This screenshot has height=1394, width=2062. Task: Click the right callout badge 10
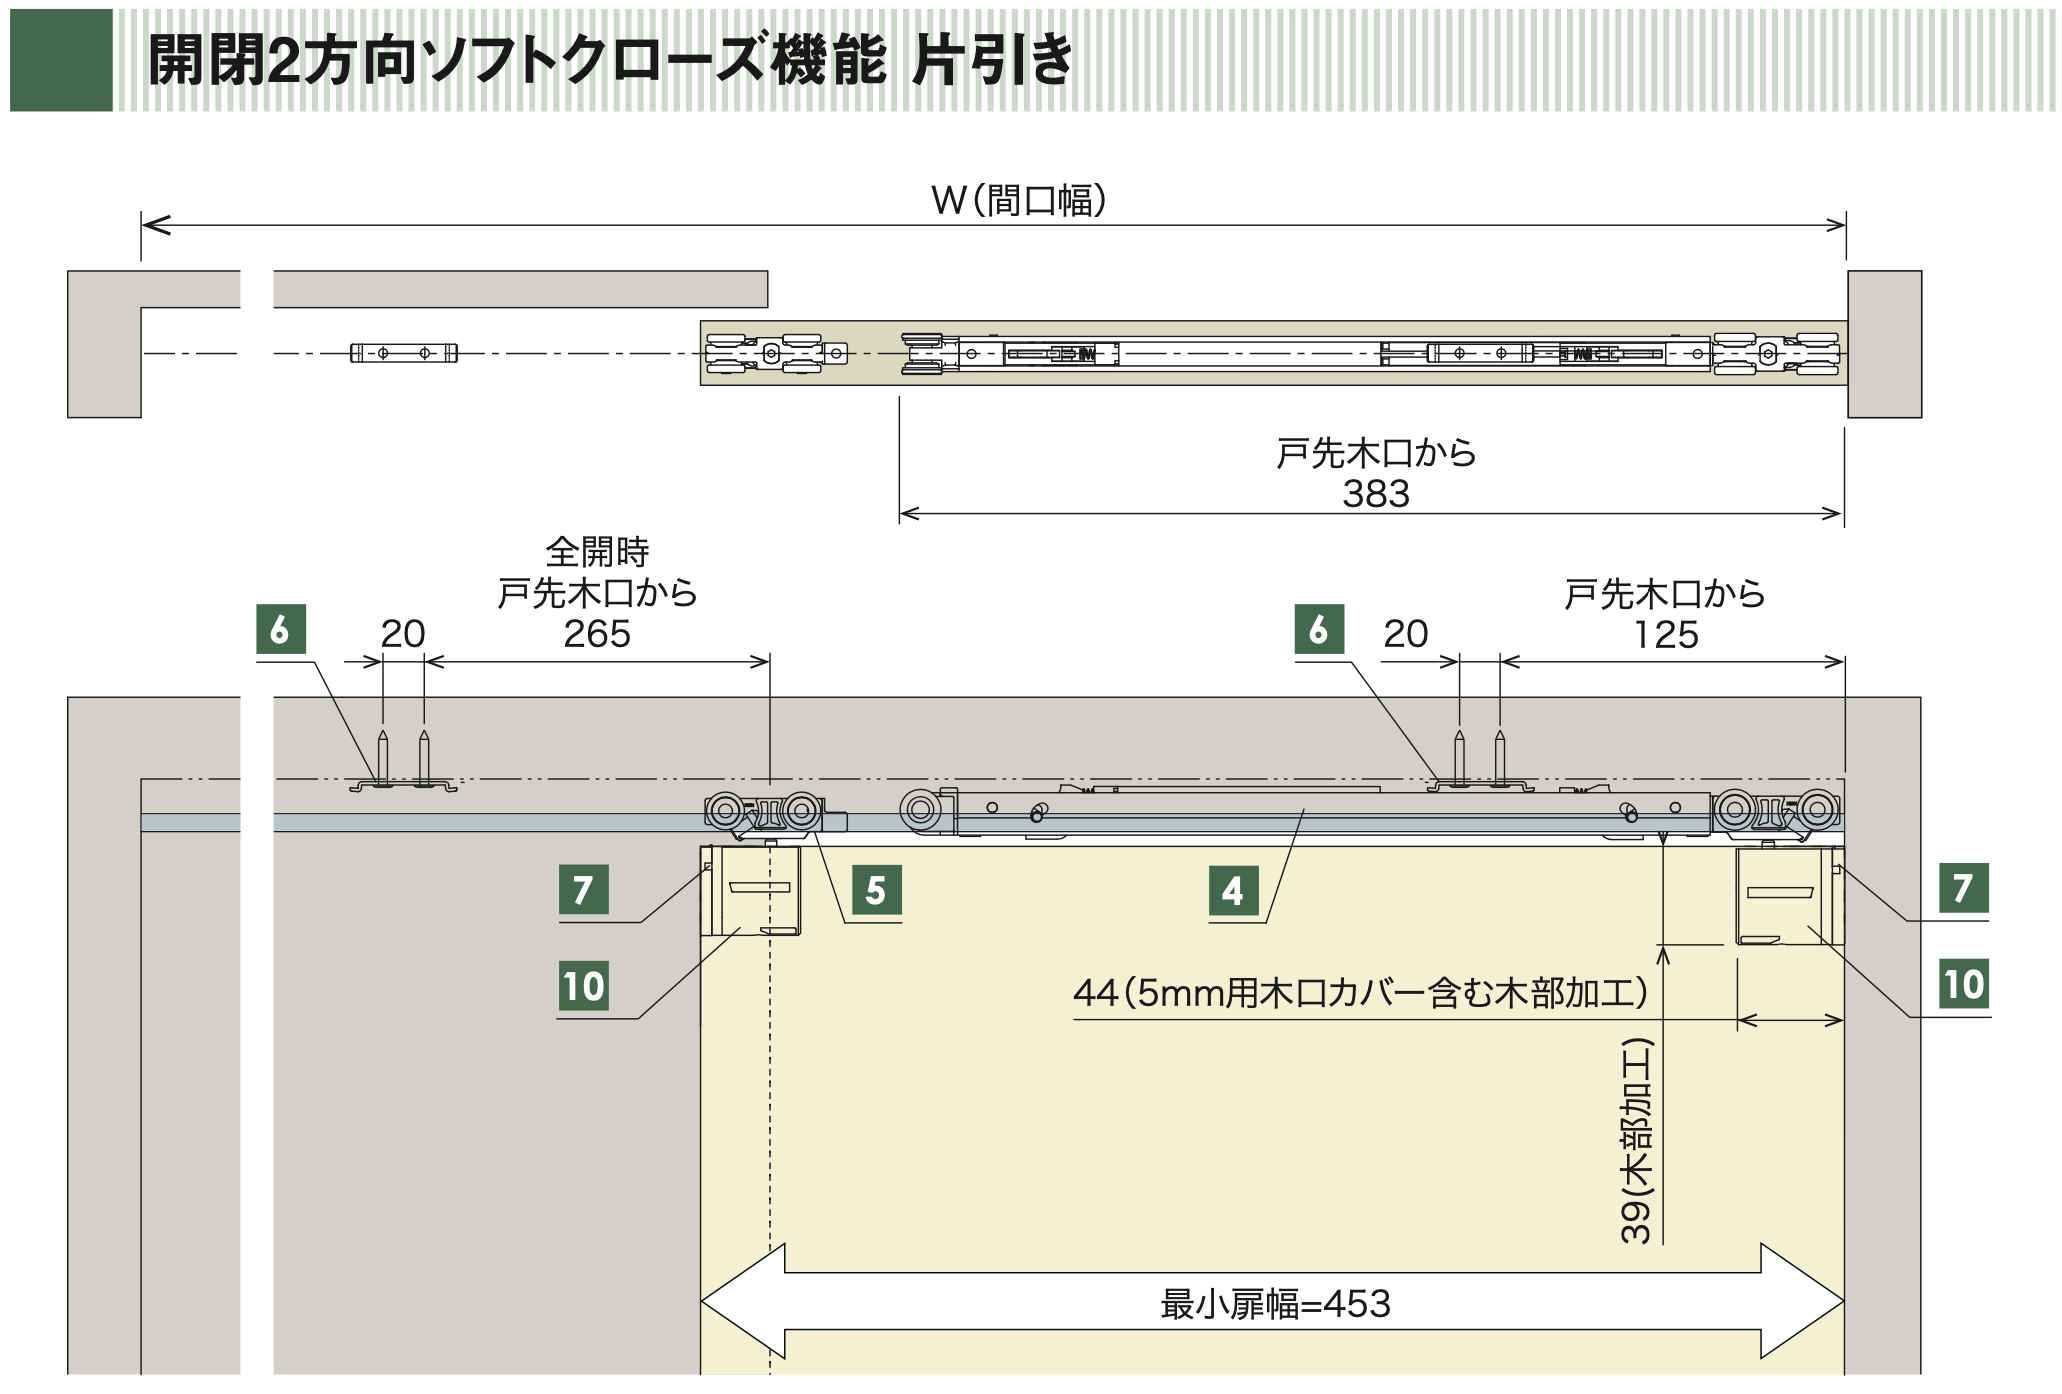(x=1963, y=984)
